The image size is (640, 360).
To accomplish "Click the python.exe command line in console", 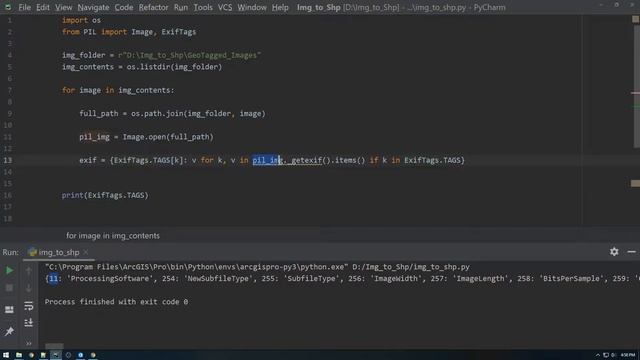I will click(x=257, y=267).
